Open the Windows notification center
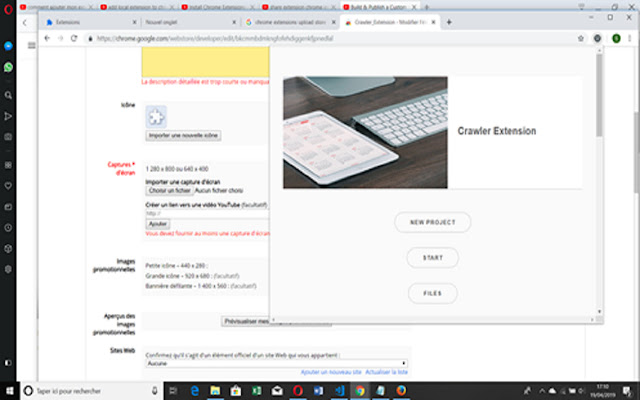640x400 pixels. pos(627,391)
